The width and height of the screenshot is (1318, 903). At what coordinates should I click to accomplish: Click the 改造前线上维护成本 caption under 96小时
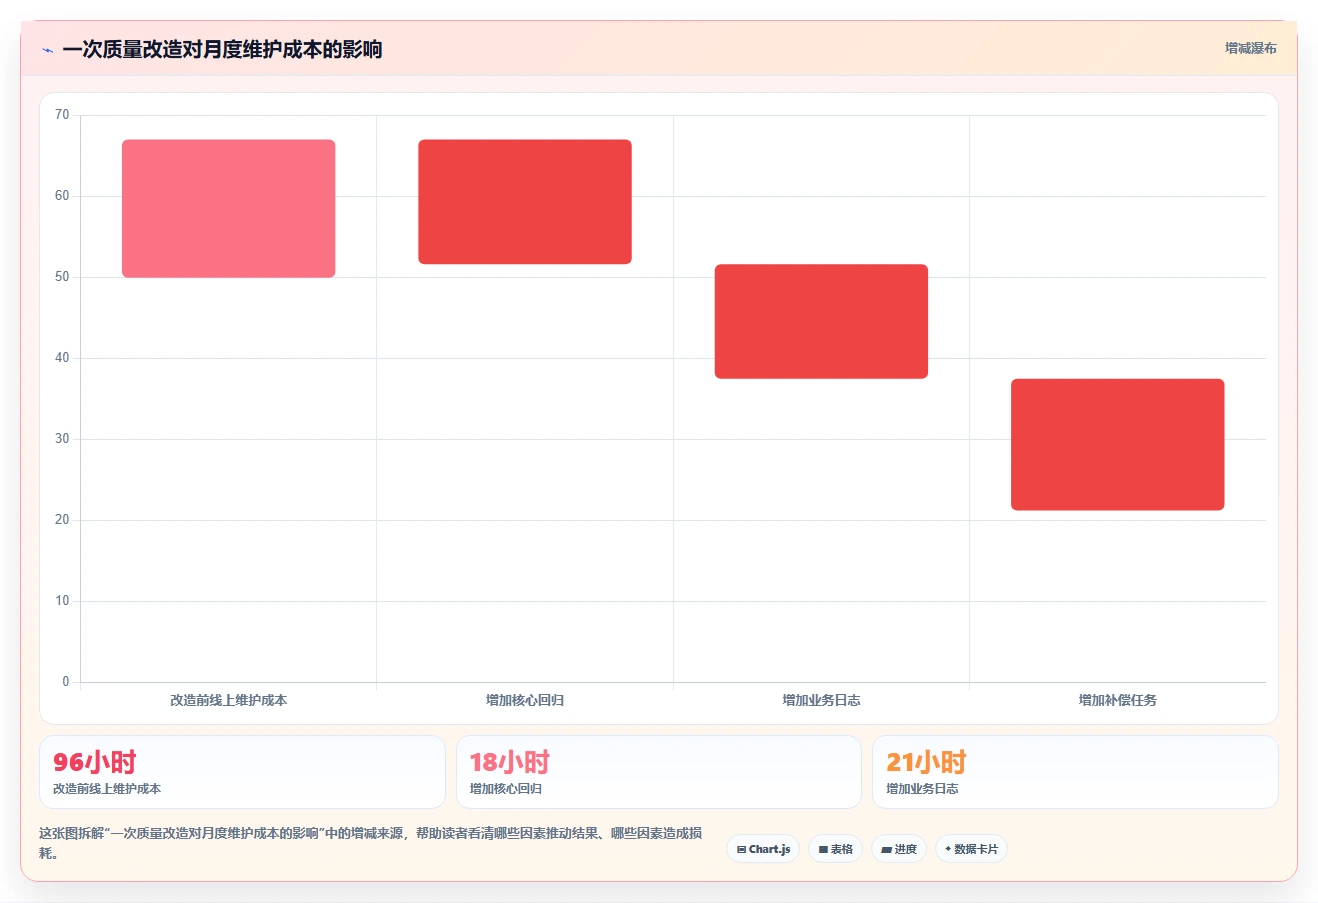click(107, 789)
